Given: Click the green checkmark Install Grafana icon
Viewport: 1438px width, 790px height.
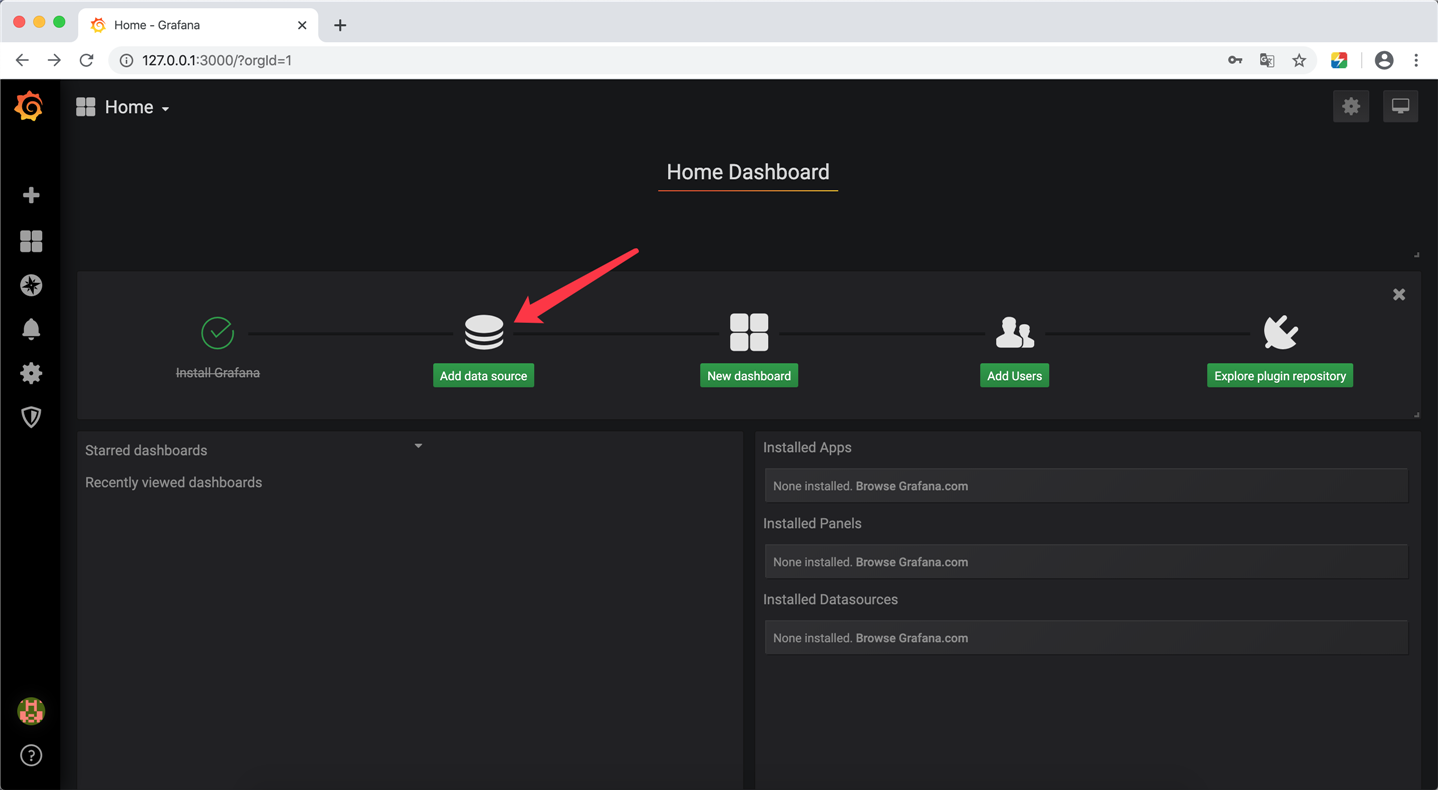Looking at the screenshot, I should pyautogui.click(x=217, y=332).
